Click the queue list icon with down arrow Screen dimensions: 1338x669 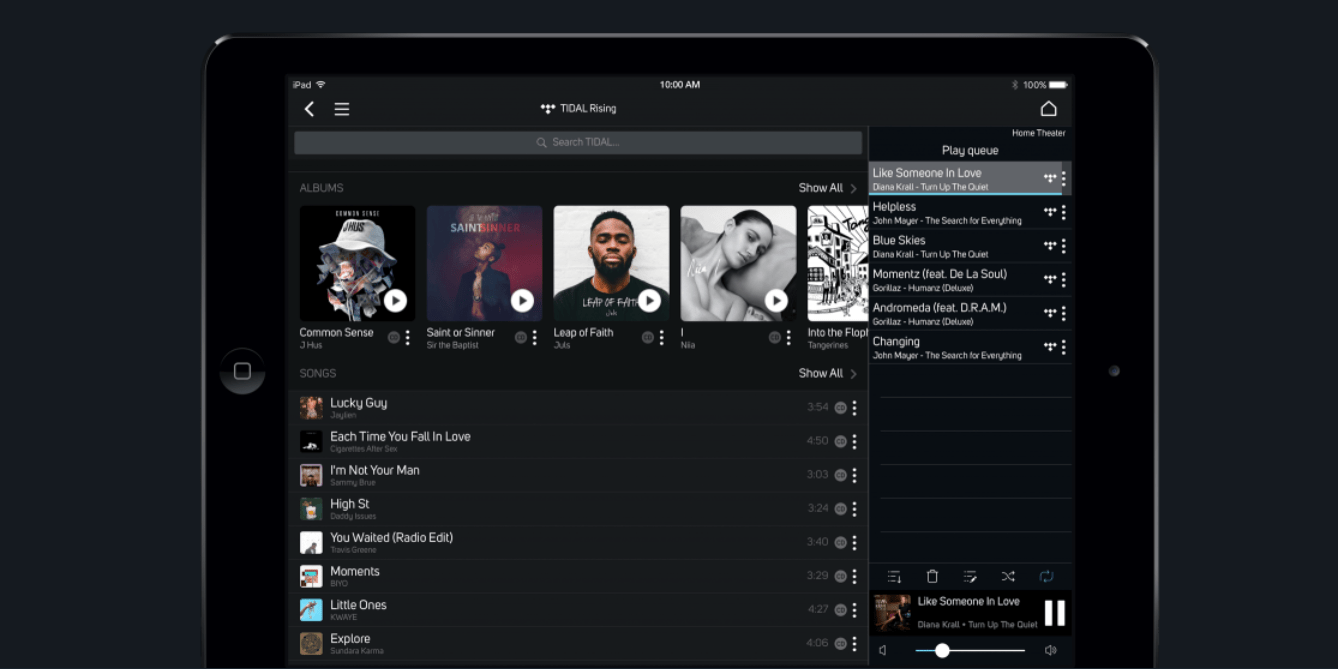click(894, 576)
